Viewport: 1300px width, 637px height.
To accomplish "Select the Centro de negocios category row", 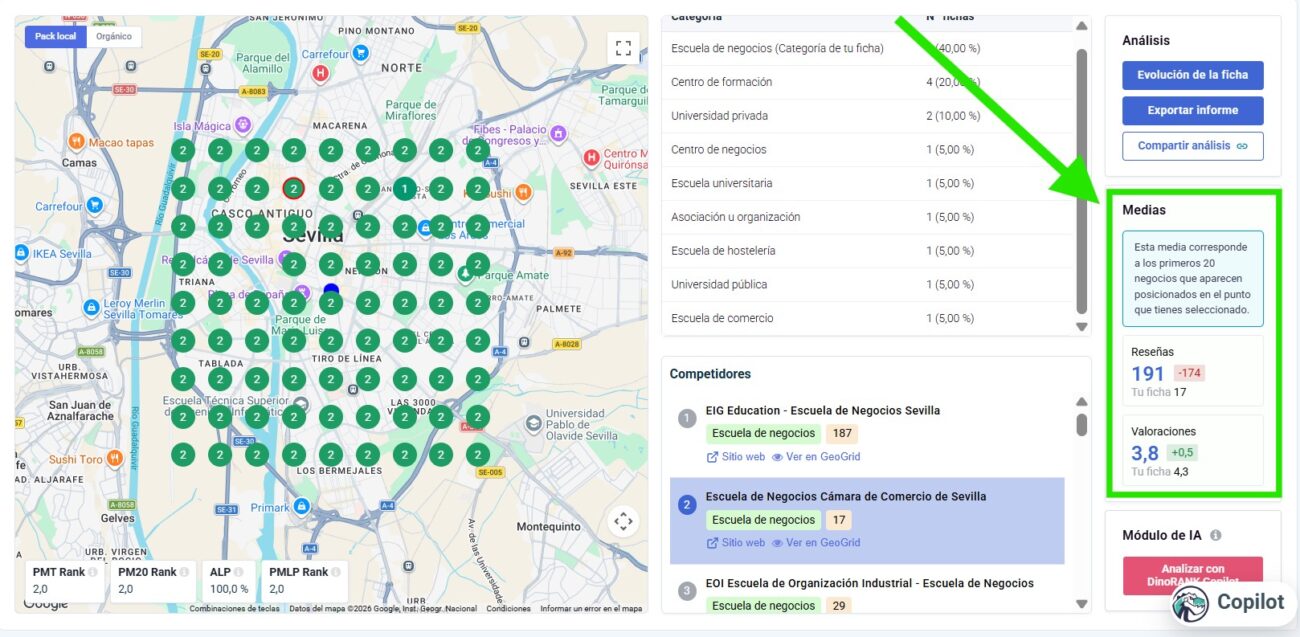I will point(867,150).
